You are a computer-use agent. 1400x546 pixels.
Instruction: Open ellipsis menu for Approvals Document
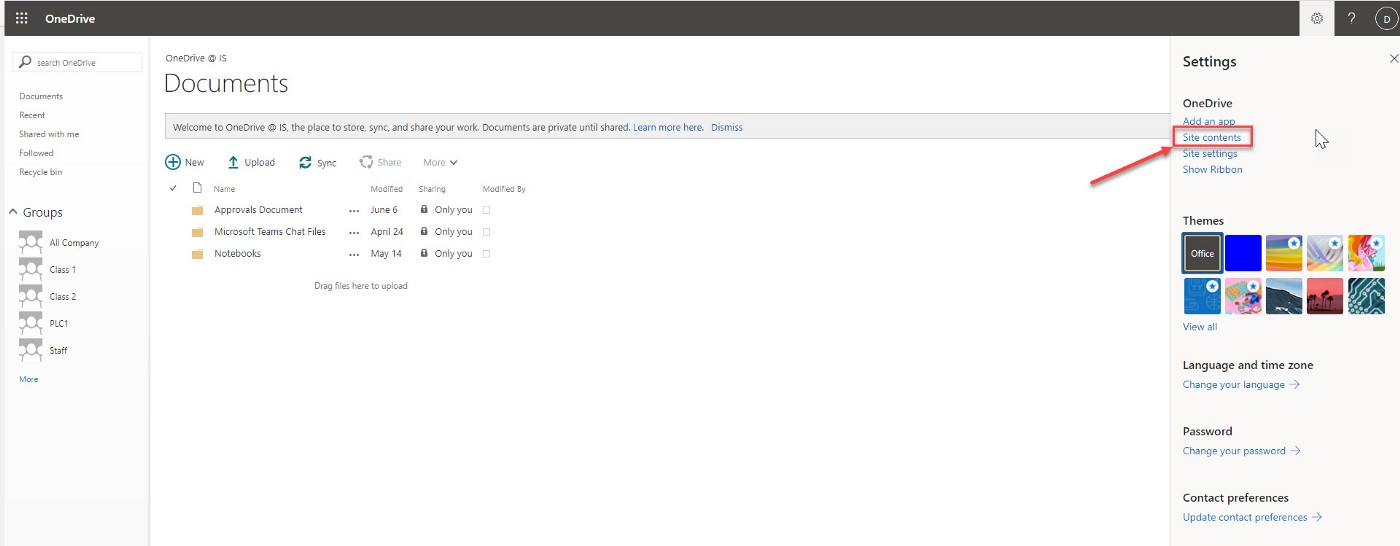(x=354, y=211)
